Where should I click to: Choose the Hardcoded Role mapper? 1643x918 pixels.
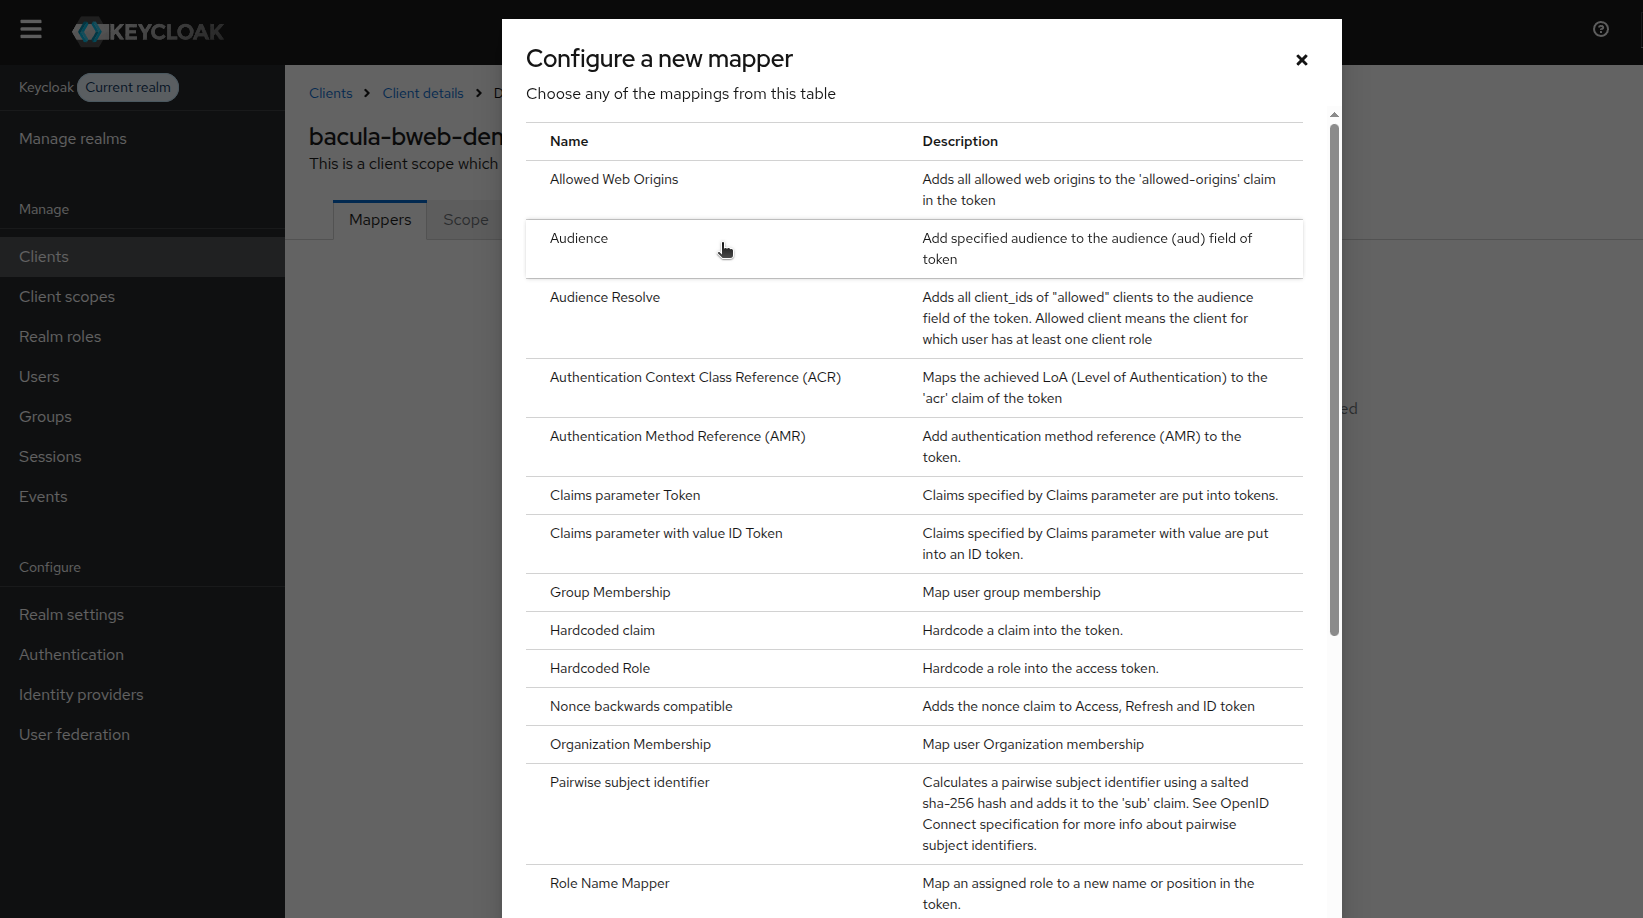pos(600,669)
